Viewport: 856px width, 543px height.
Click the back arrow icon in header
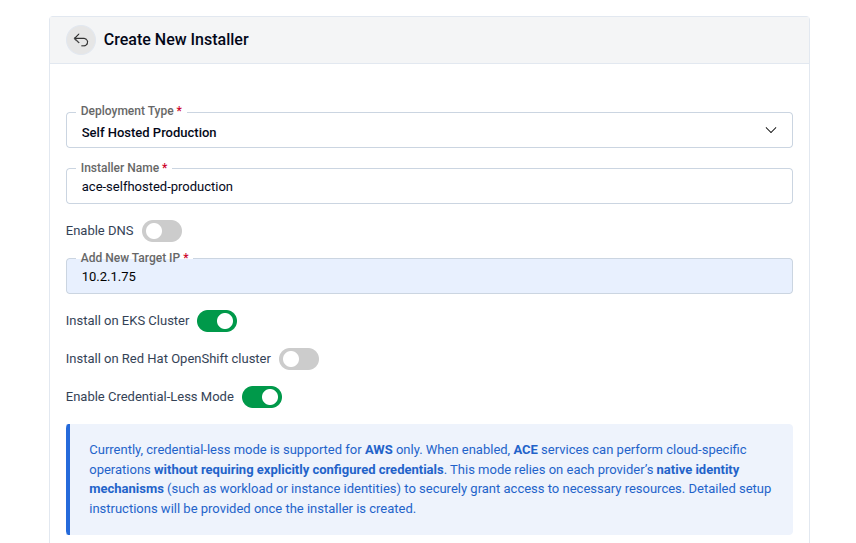pyautogui.click(x=81, y=40)
